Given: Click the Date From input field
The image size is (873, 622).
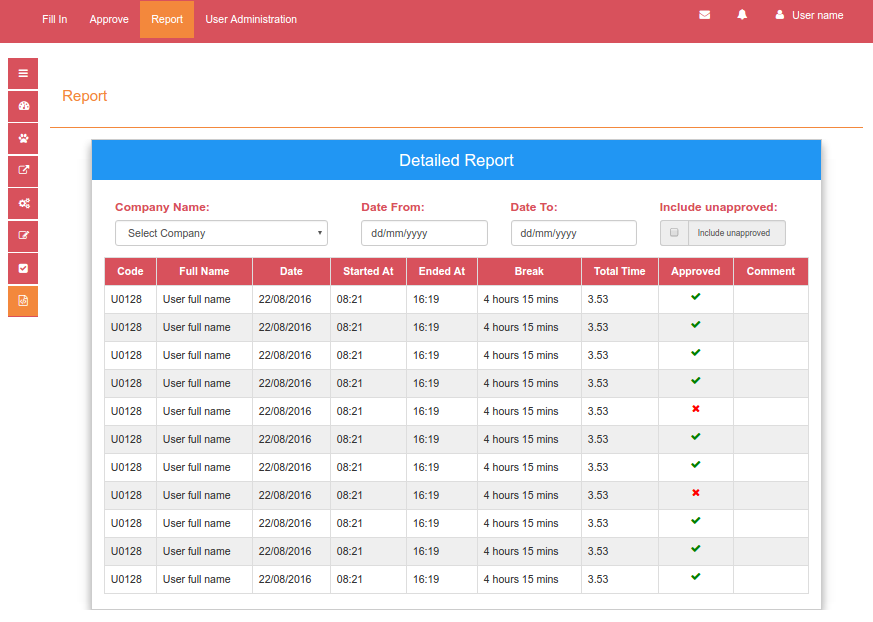Looking at the screenshot, I should pos(424,233).
